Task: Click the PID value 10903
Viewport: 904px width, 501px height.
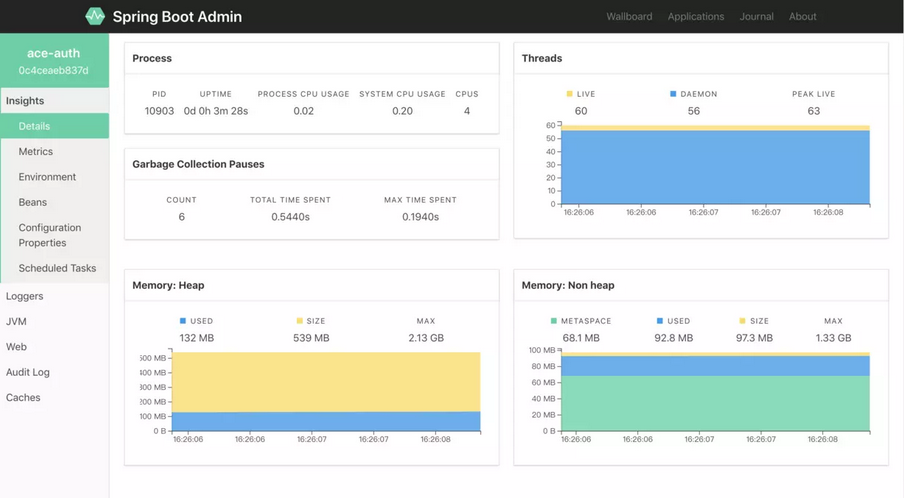Action: (159, 111)
